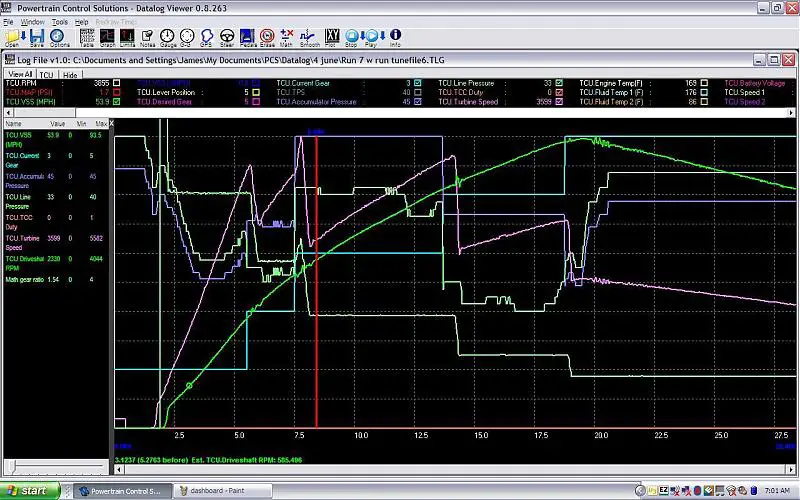The image size is (800, 500).
Task: Open the Tools menu
Action: click(60, 22)
